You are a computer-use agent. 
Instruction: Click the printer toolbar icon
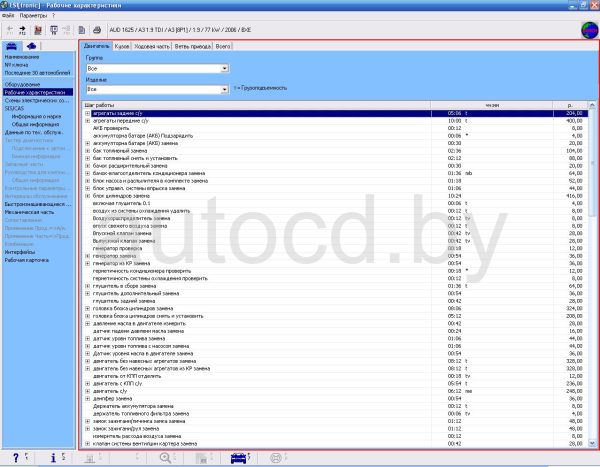[97, 30]
